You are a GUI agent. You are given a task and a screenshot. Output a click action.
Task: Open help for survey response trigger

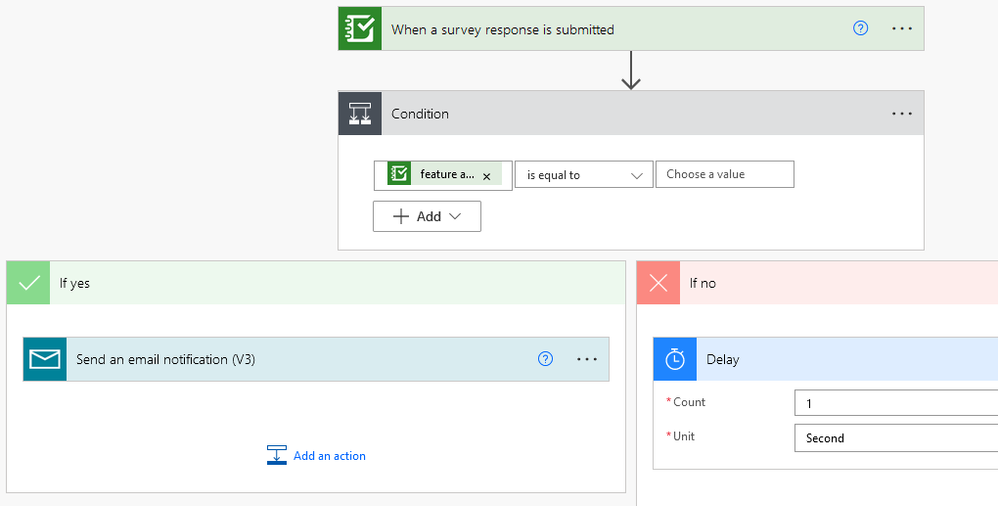pos(861,29)
